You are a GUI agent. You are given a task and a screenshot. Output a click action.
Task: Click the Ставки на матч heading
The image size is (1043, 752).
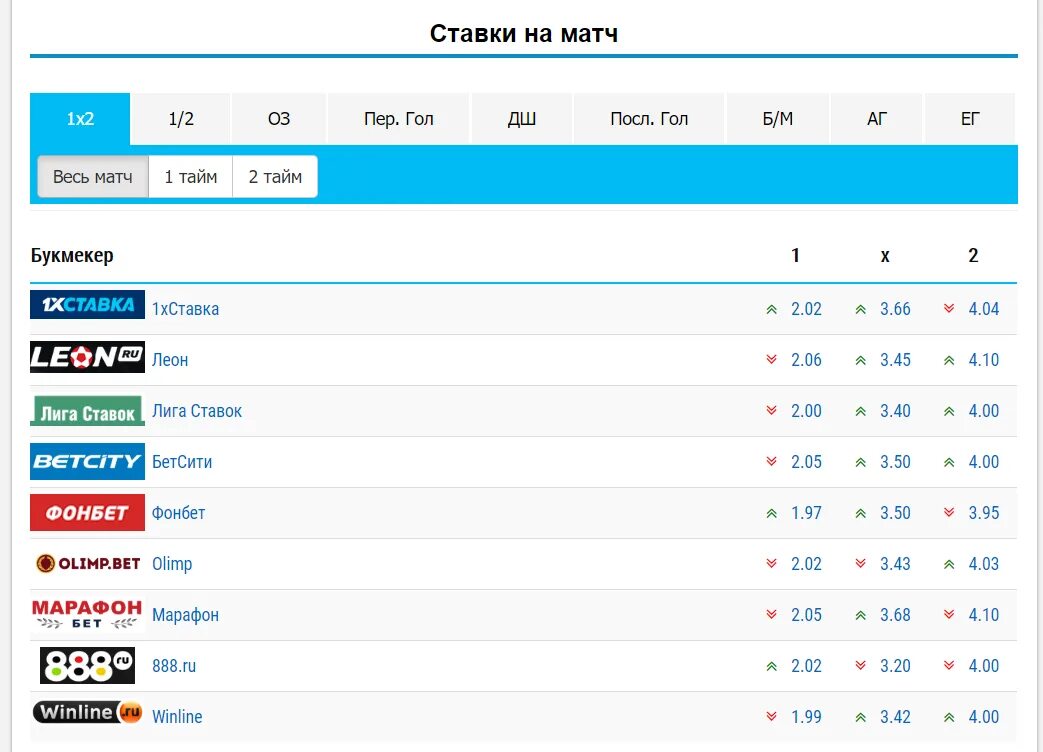(x=523, y=33)
